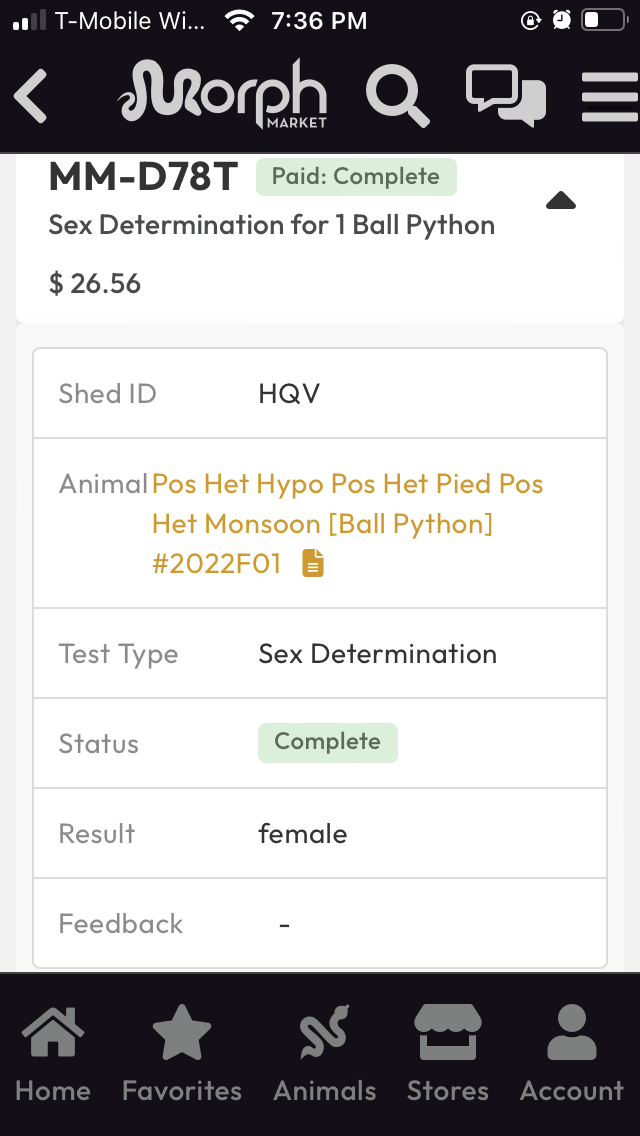Tap the Paid: Complete badge
The height and width of the screenshot is (1136, 640).
(x=356, y=177)
